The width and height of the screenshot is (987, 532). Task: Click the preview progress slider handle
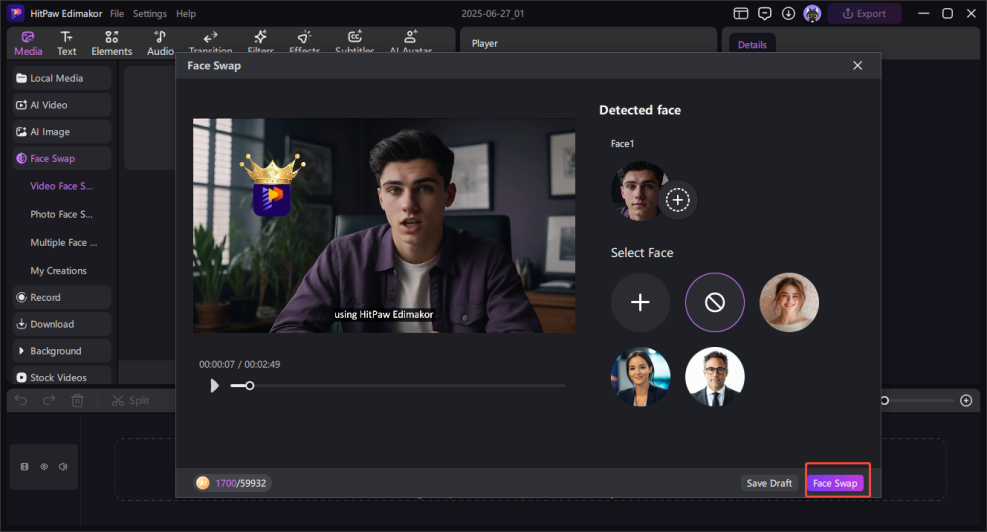(250, 385)
